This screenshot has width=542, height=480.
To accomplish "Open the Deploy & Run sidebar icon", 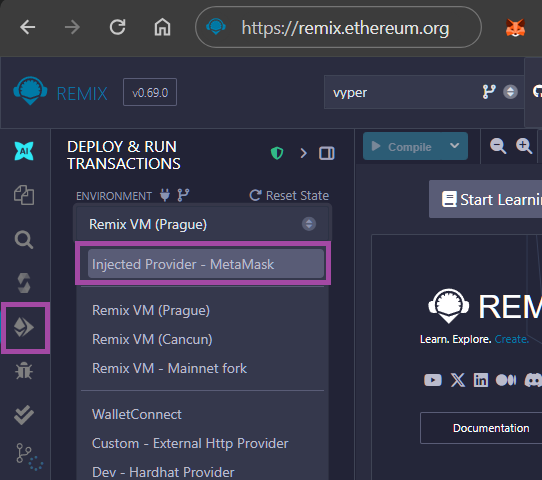I will point(24,327).
